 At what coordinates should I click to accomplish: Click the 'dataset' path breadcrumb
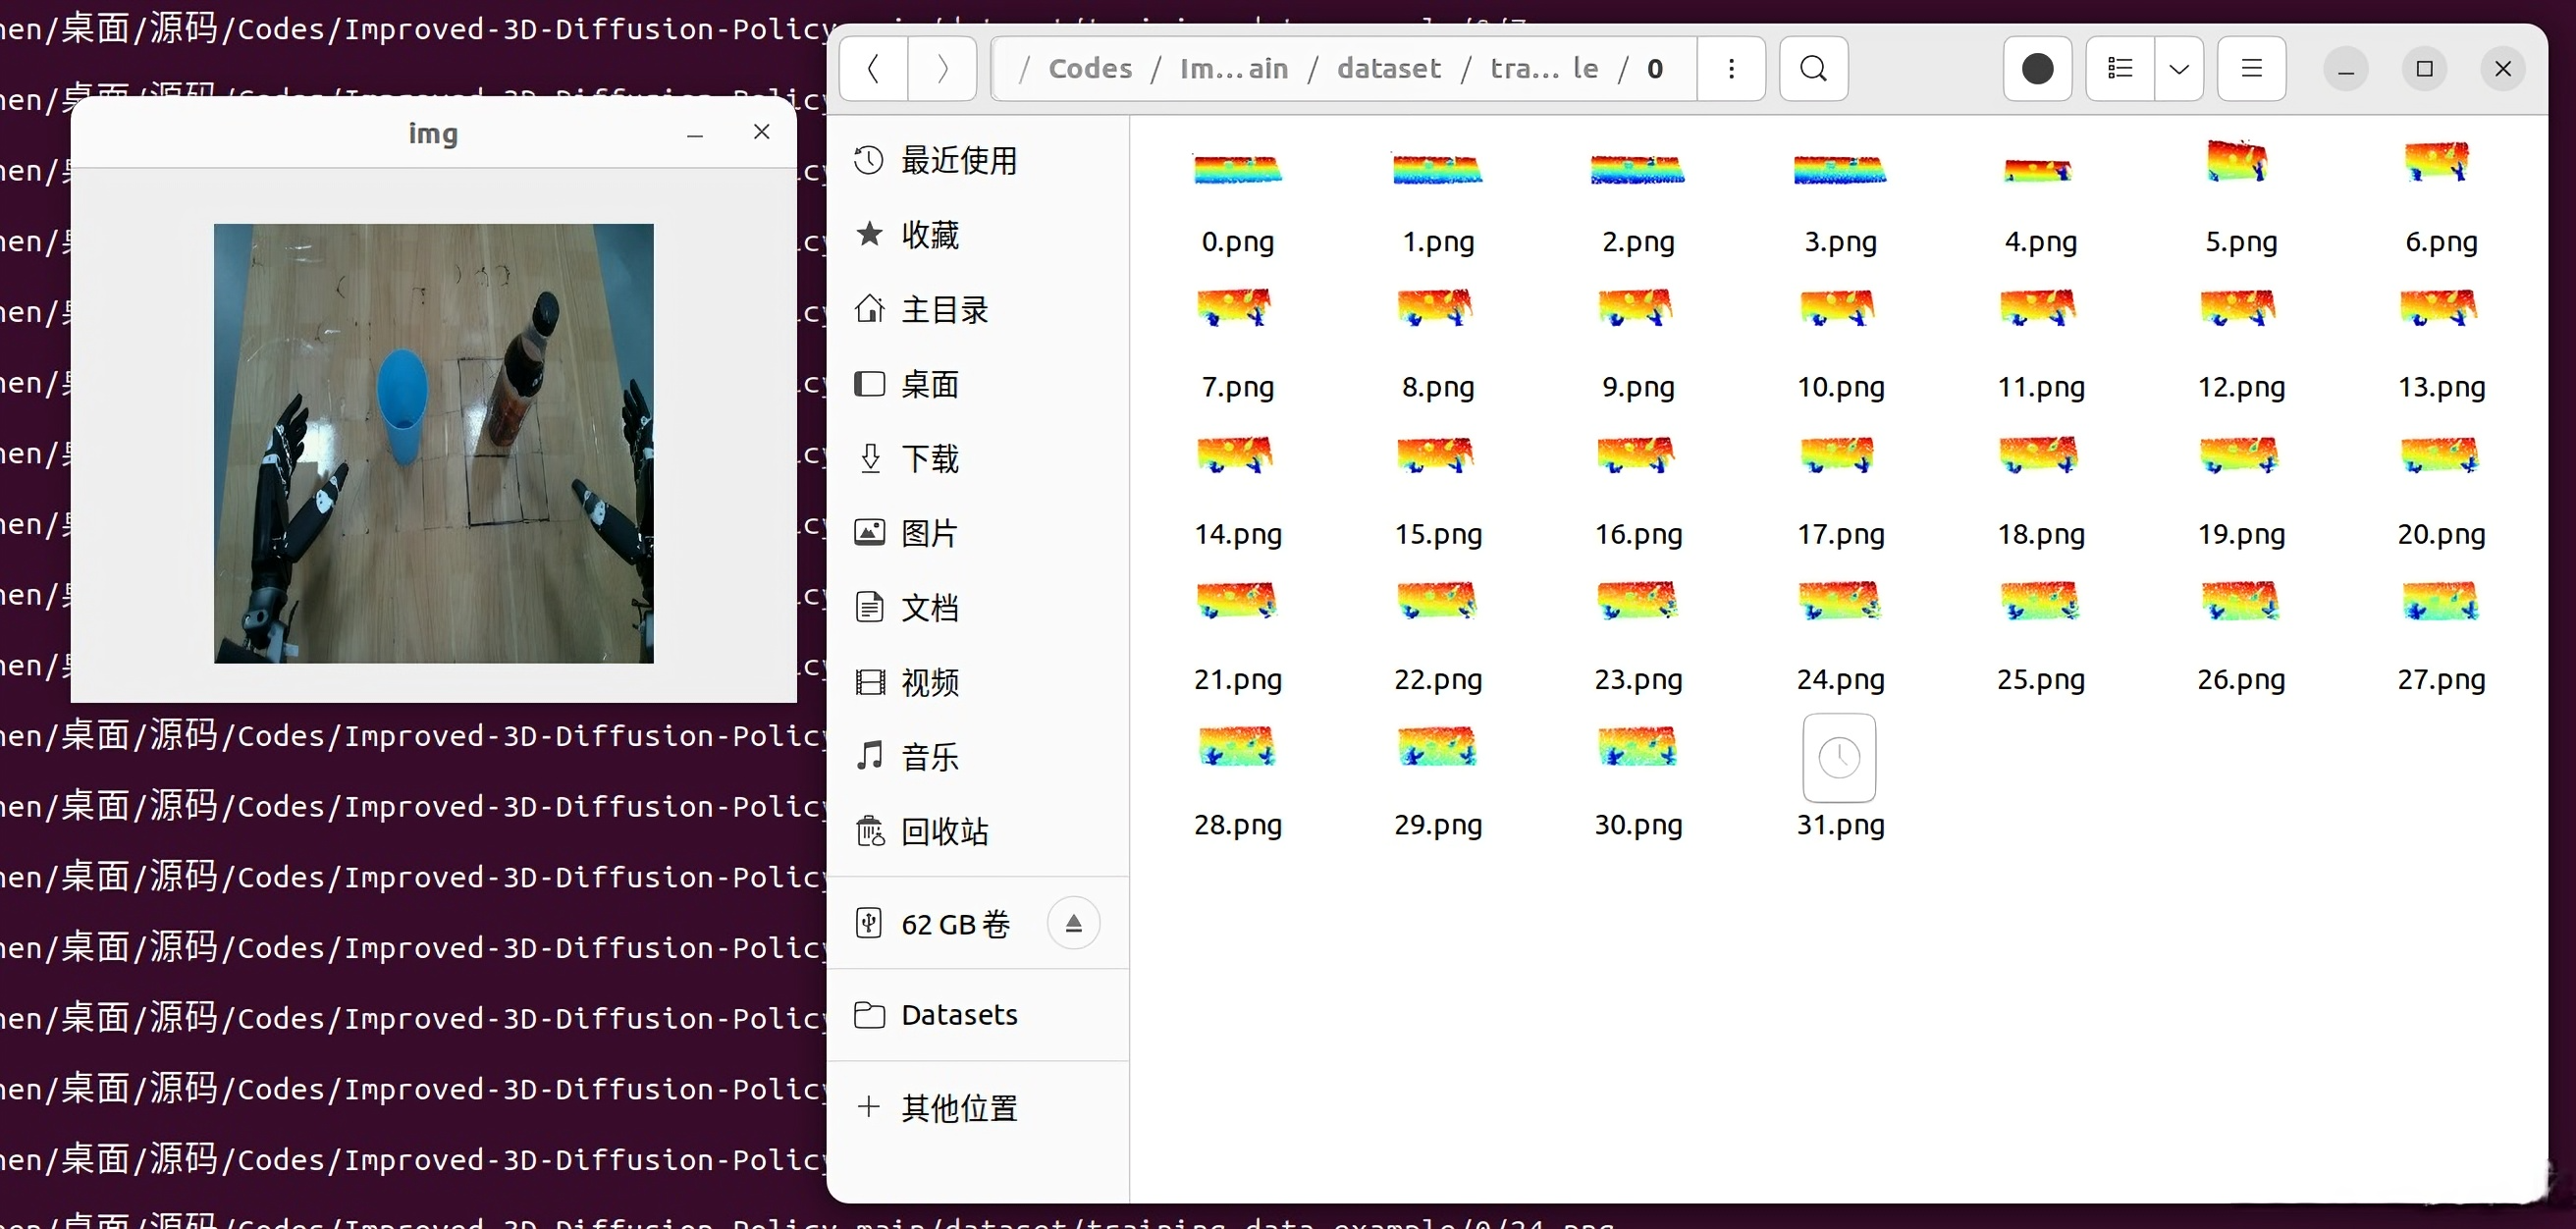click(x=1388, y=68)
